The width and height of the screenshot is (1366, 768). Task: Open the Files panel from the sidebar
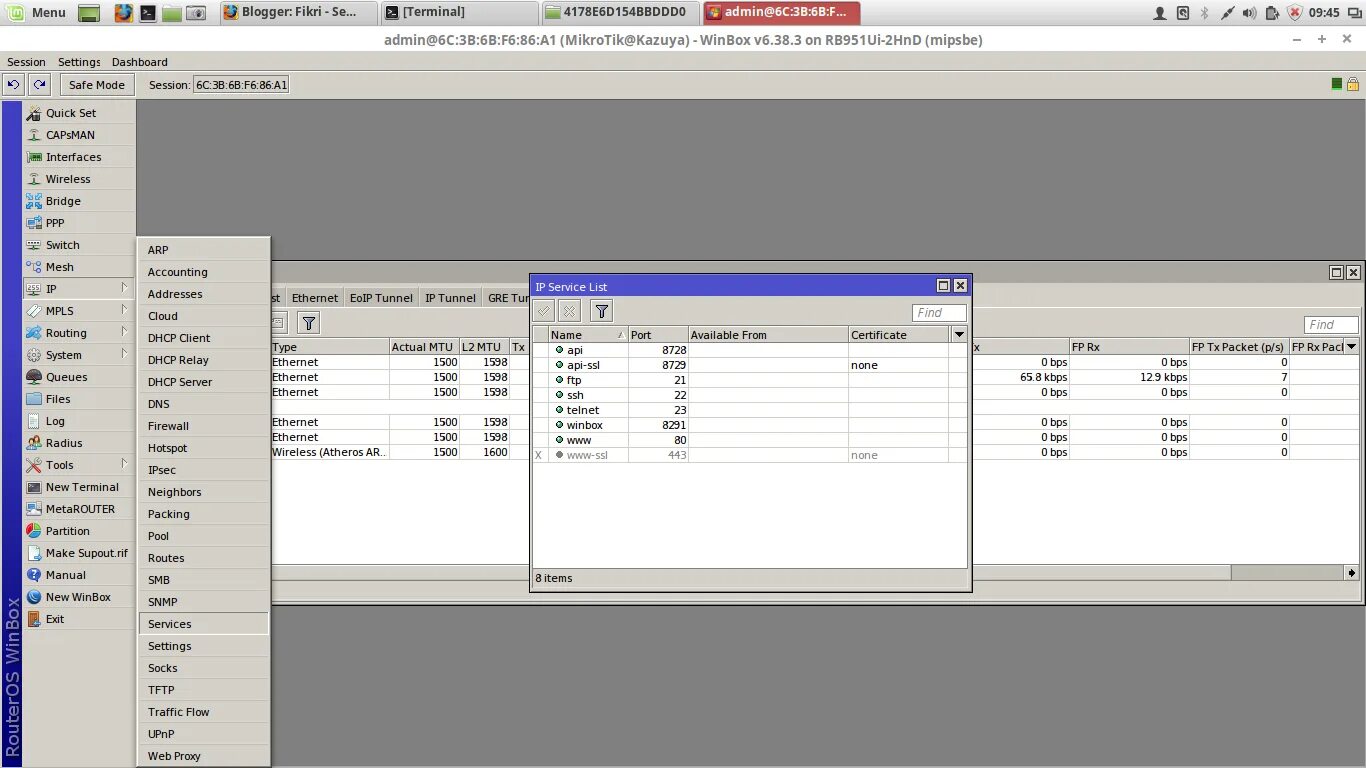[57, 398]
